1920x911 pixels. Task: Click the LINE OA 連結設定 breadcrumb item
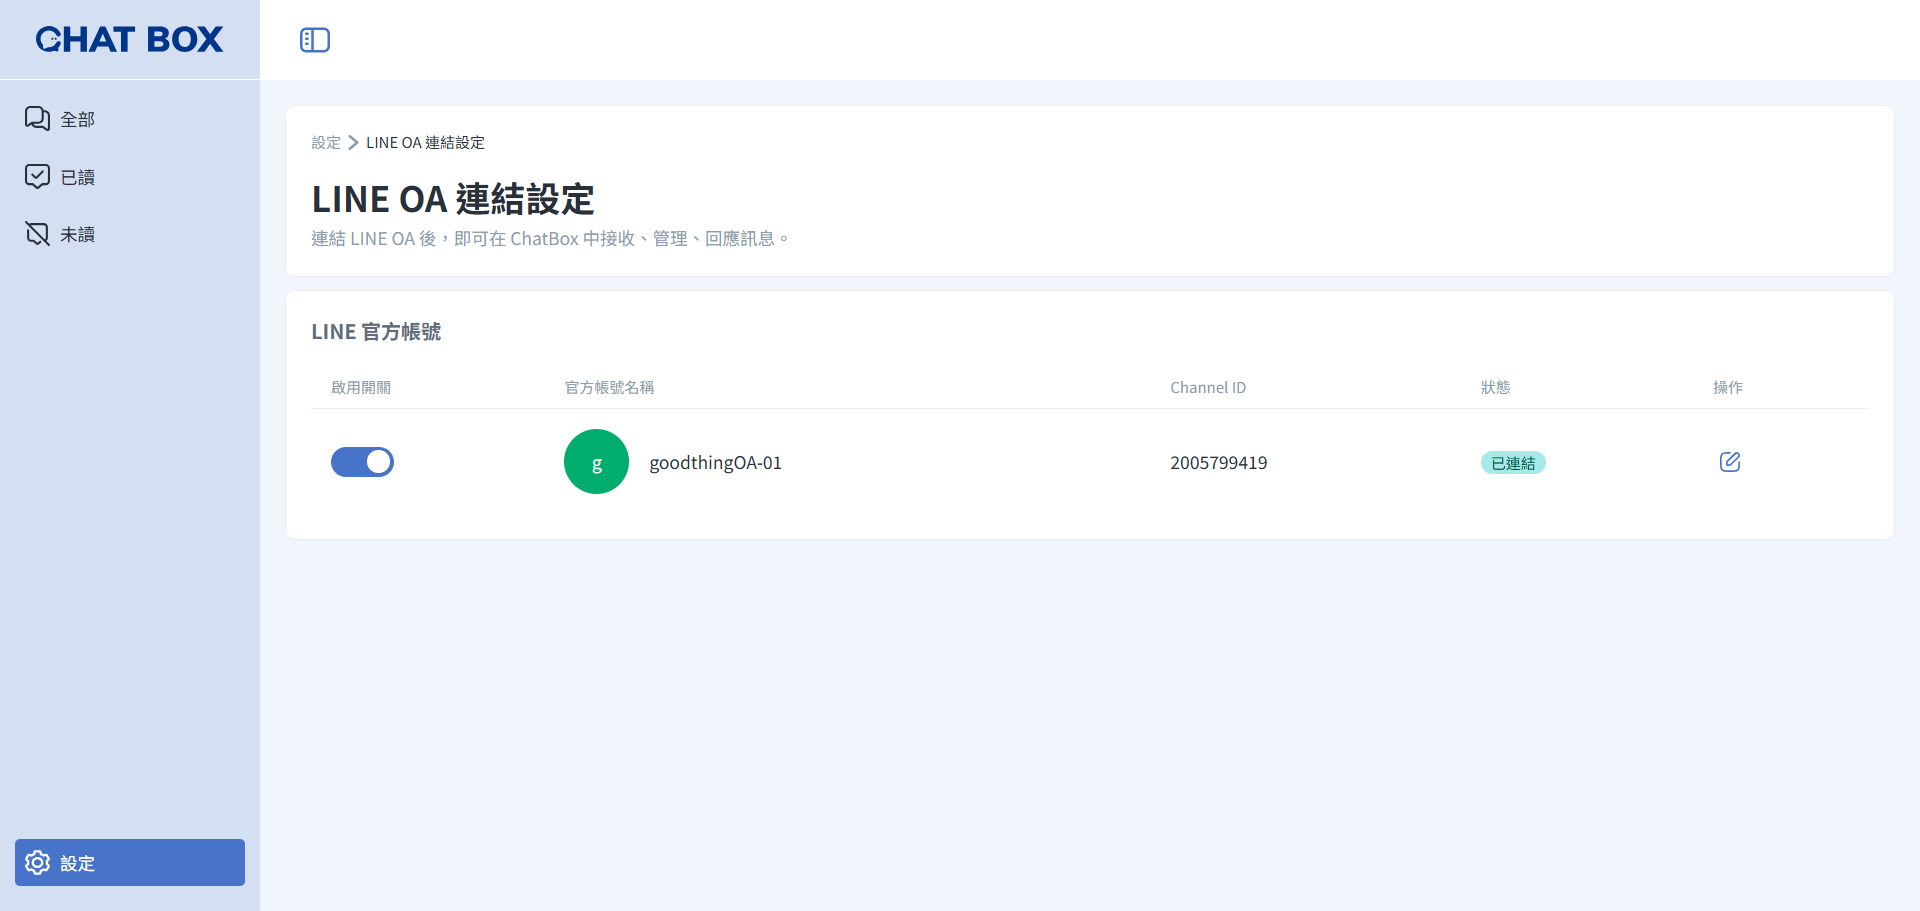(425, 143)
